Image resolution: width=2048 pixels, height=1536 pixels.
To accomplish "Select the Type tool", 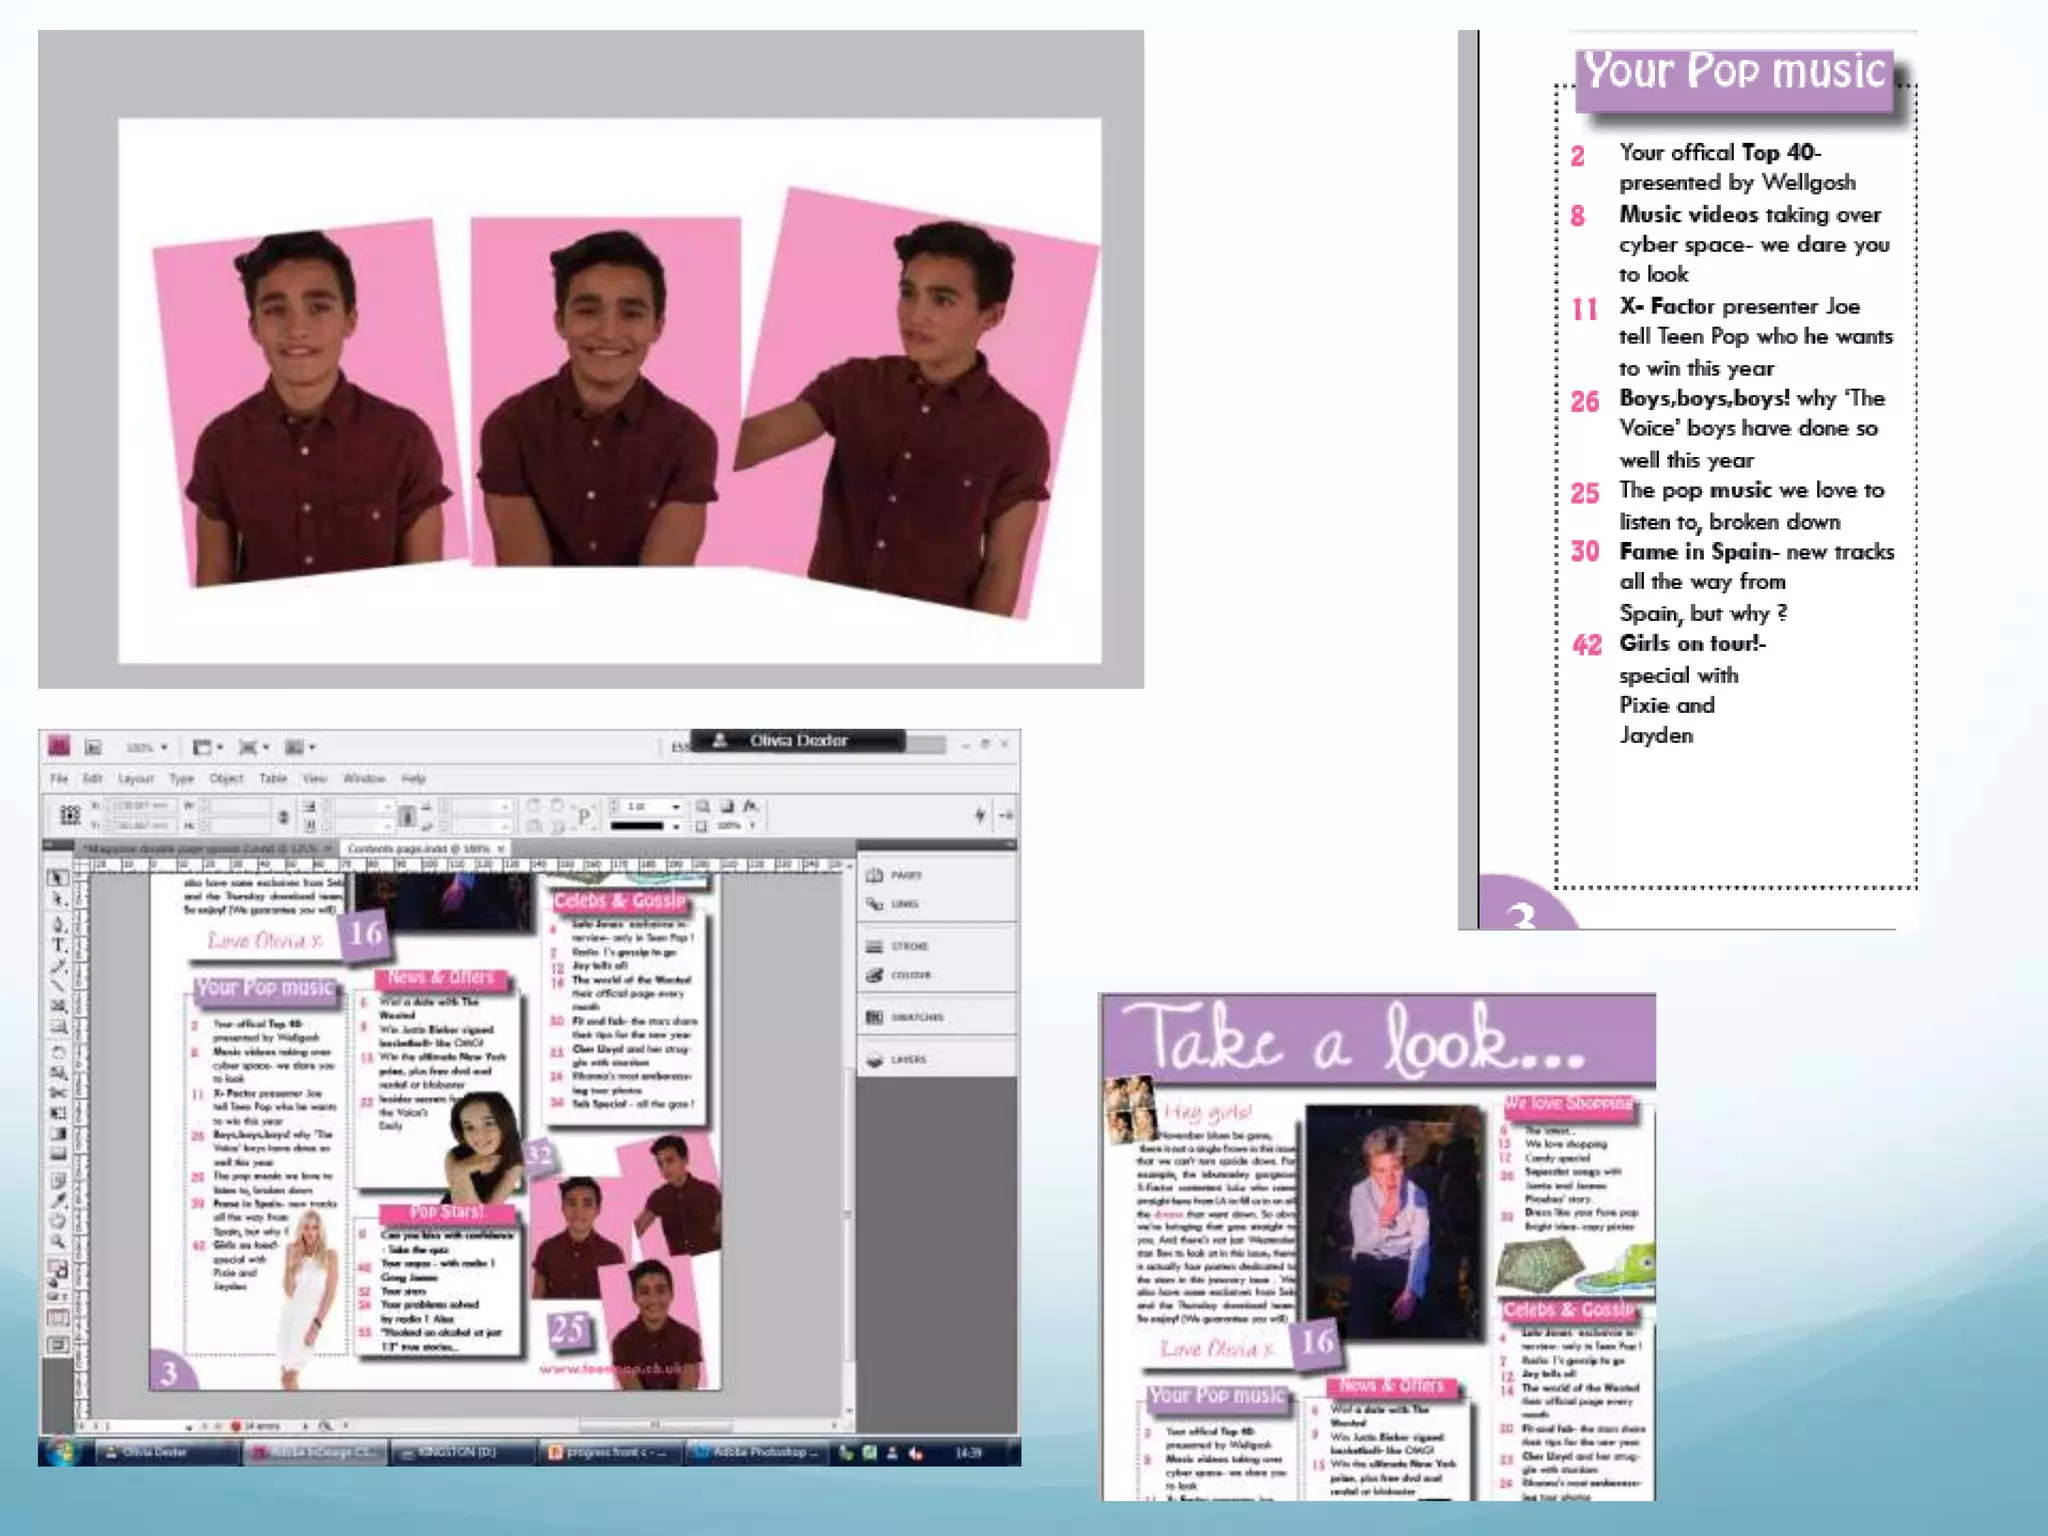I will 58,945.
